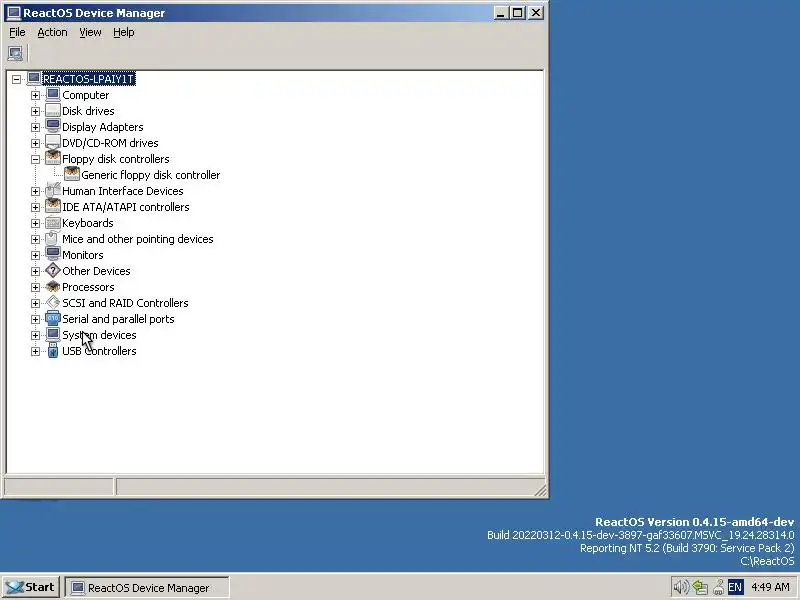Click the Monitors category icon
800x600 pixels.
(x=53, y=255)
